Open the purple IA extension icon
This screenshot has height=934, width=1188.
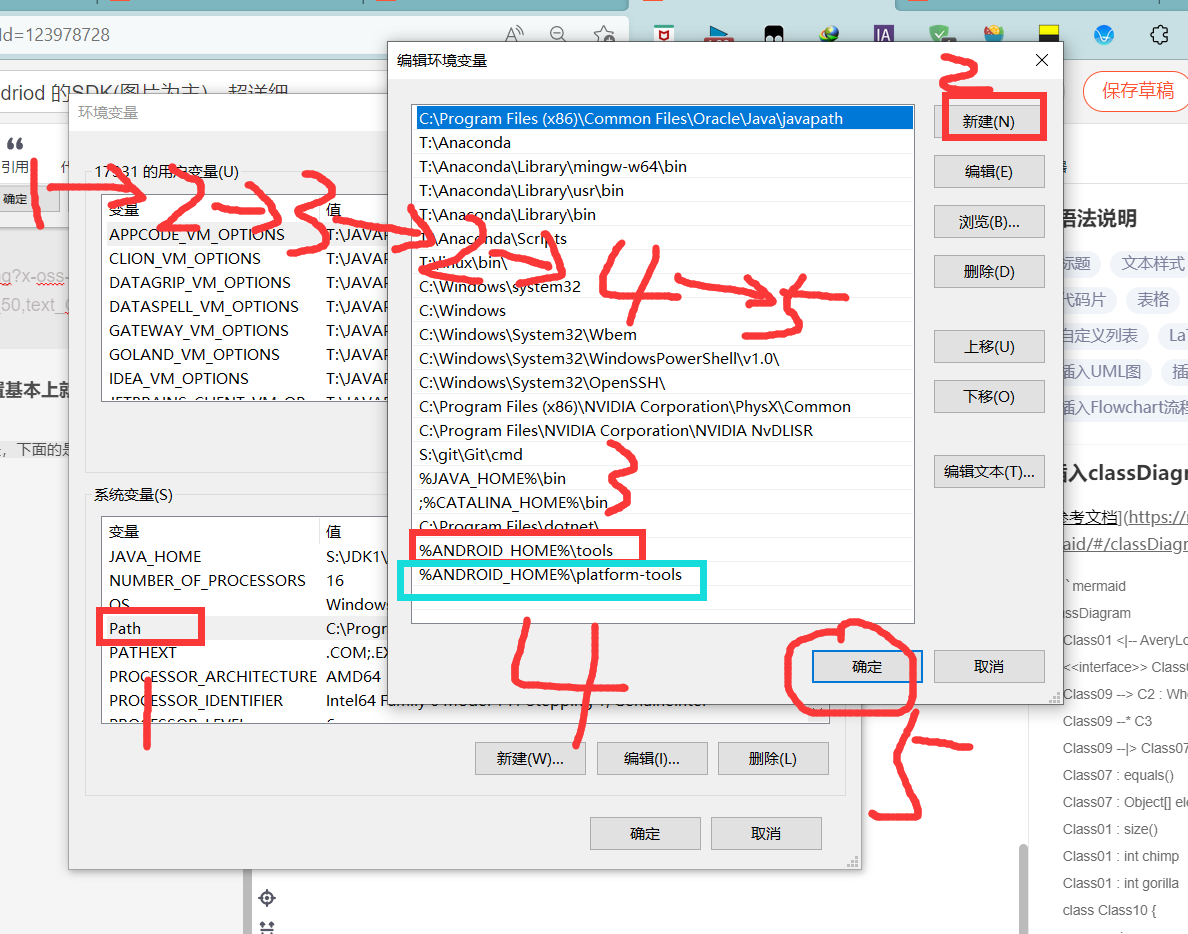pos(883,34)
